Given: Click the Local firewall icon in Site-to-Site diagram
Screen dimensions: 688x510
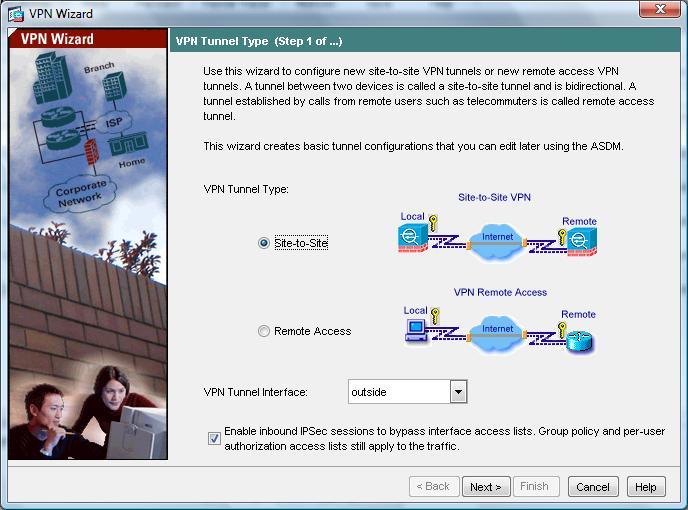Looking at the screenshot, I should pos(413,238).
